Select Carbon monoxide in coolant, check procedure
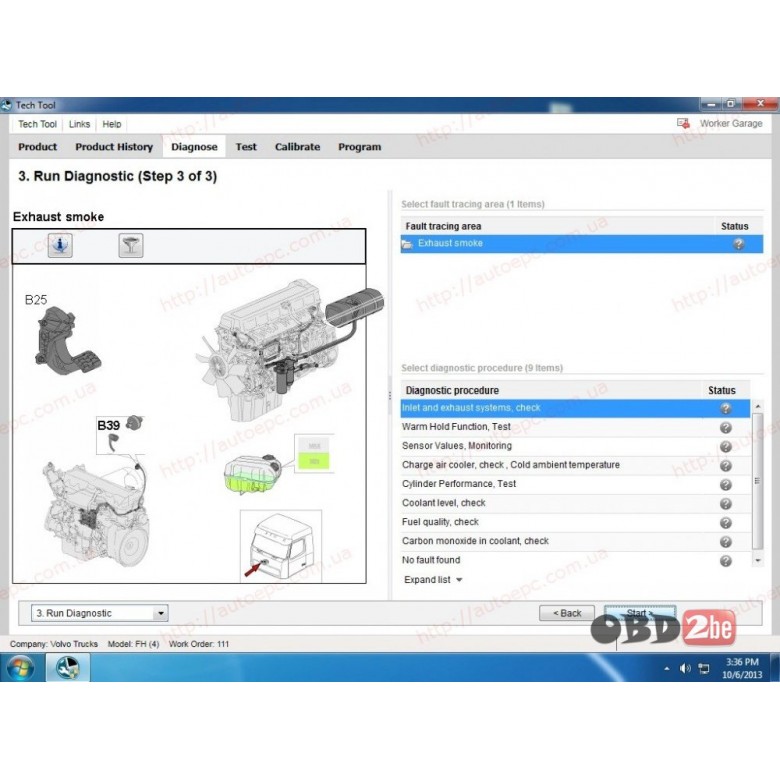The width and height of the screenshot is (780, 780). tap(575, 541)
